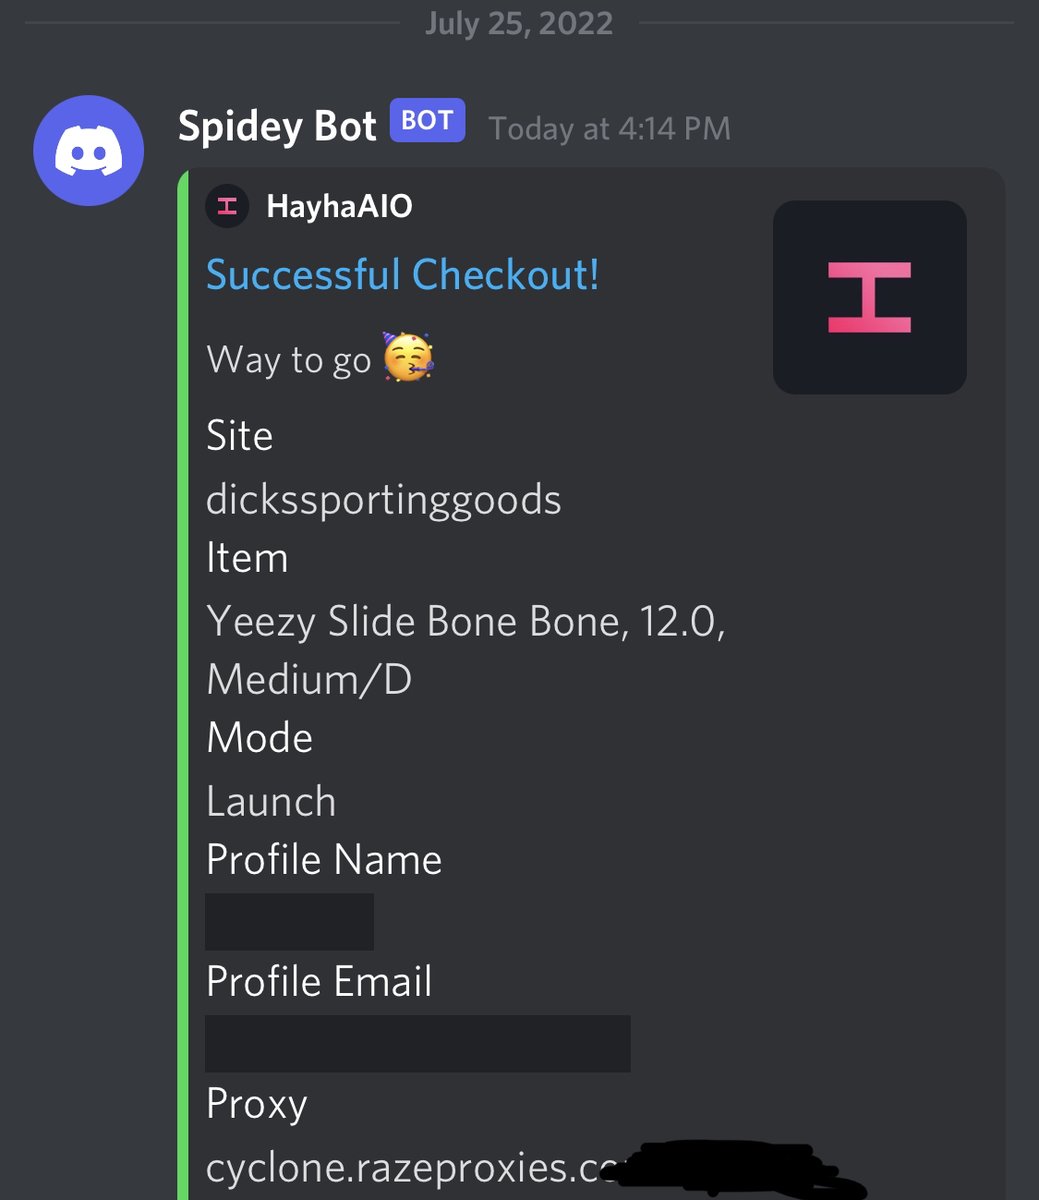This screenshot has width=1039, height=1200.
Task: Click the HayhaAIO author name
Action: click(339, 207)
